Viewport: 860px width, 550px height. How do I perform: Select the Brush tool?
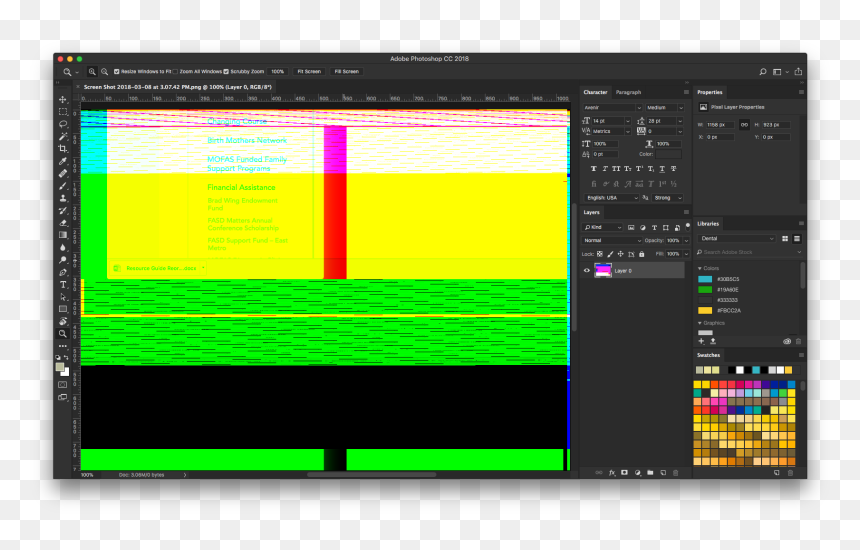63,186
